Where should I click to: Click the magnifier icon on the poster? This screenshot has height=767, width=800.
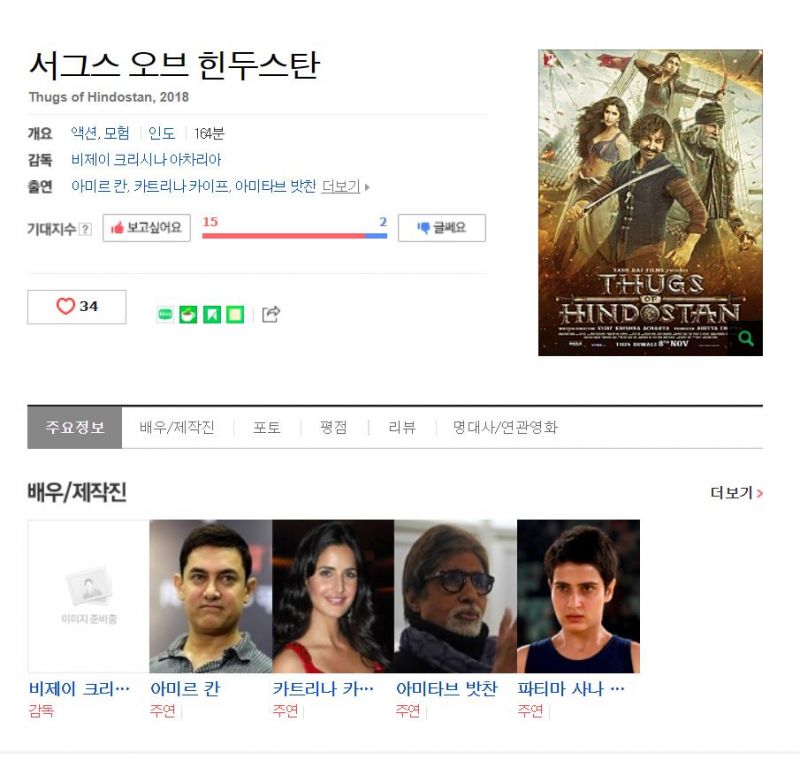click(x=746, y=338)
